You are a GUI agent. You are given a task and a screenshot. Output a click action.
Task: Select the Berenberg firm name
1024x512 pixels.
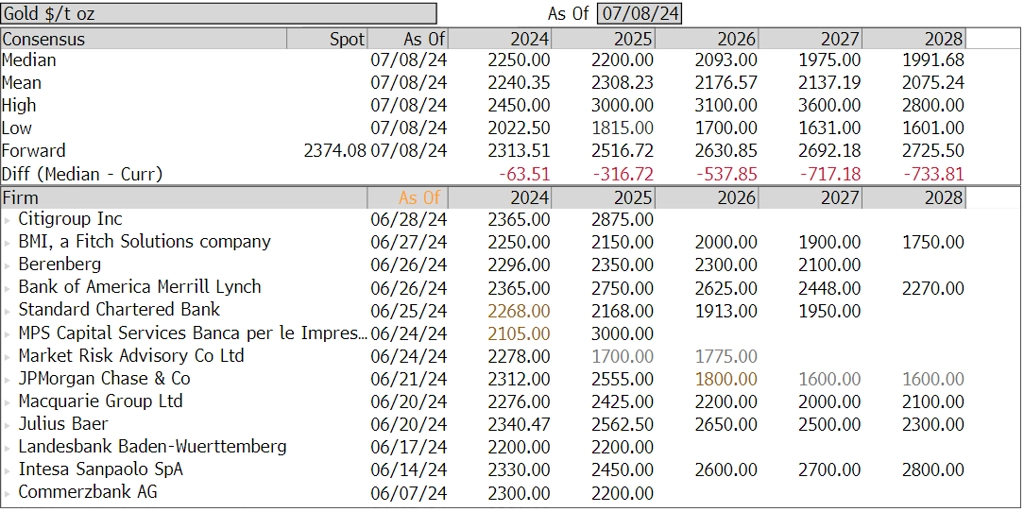(x=59, y=265)
